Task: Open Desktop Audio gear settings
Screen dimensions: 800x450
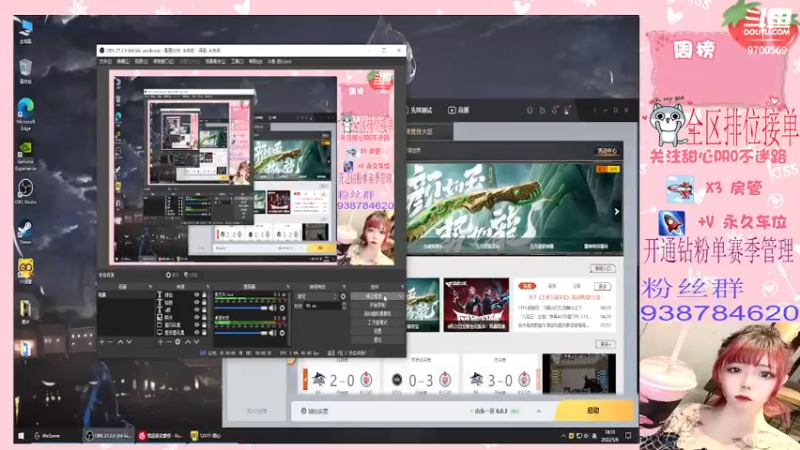Action: coord(282,333)
